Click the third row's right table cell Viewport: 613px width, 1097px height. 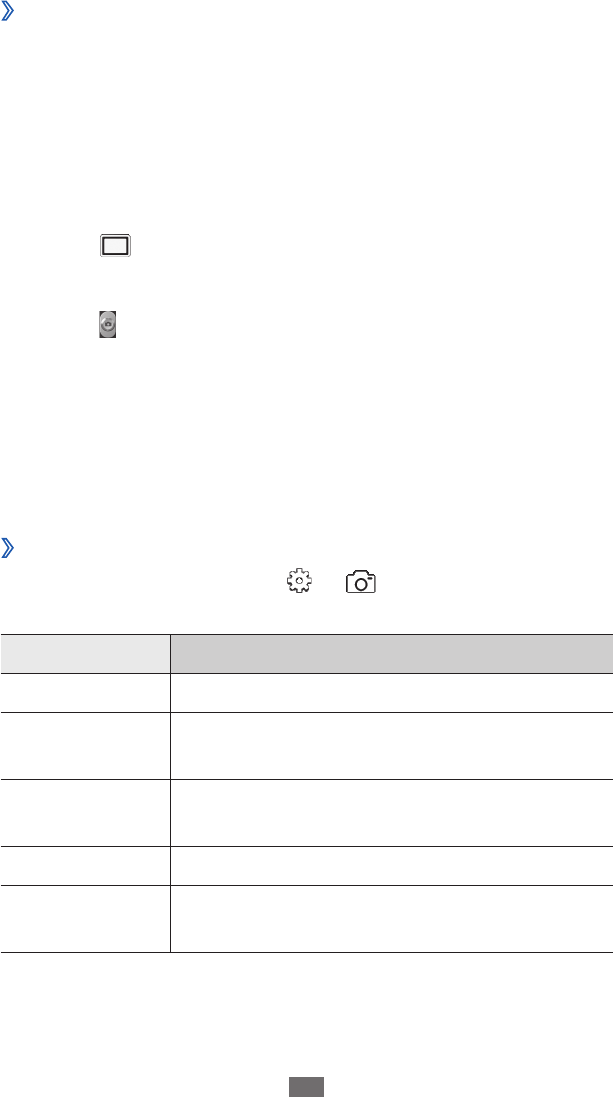point(392,813)
